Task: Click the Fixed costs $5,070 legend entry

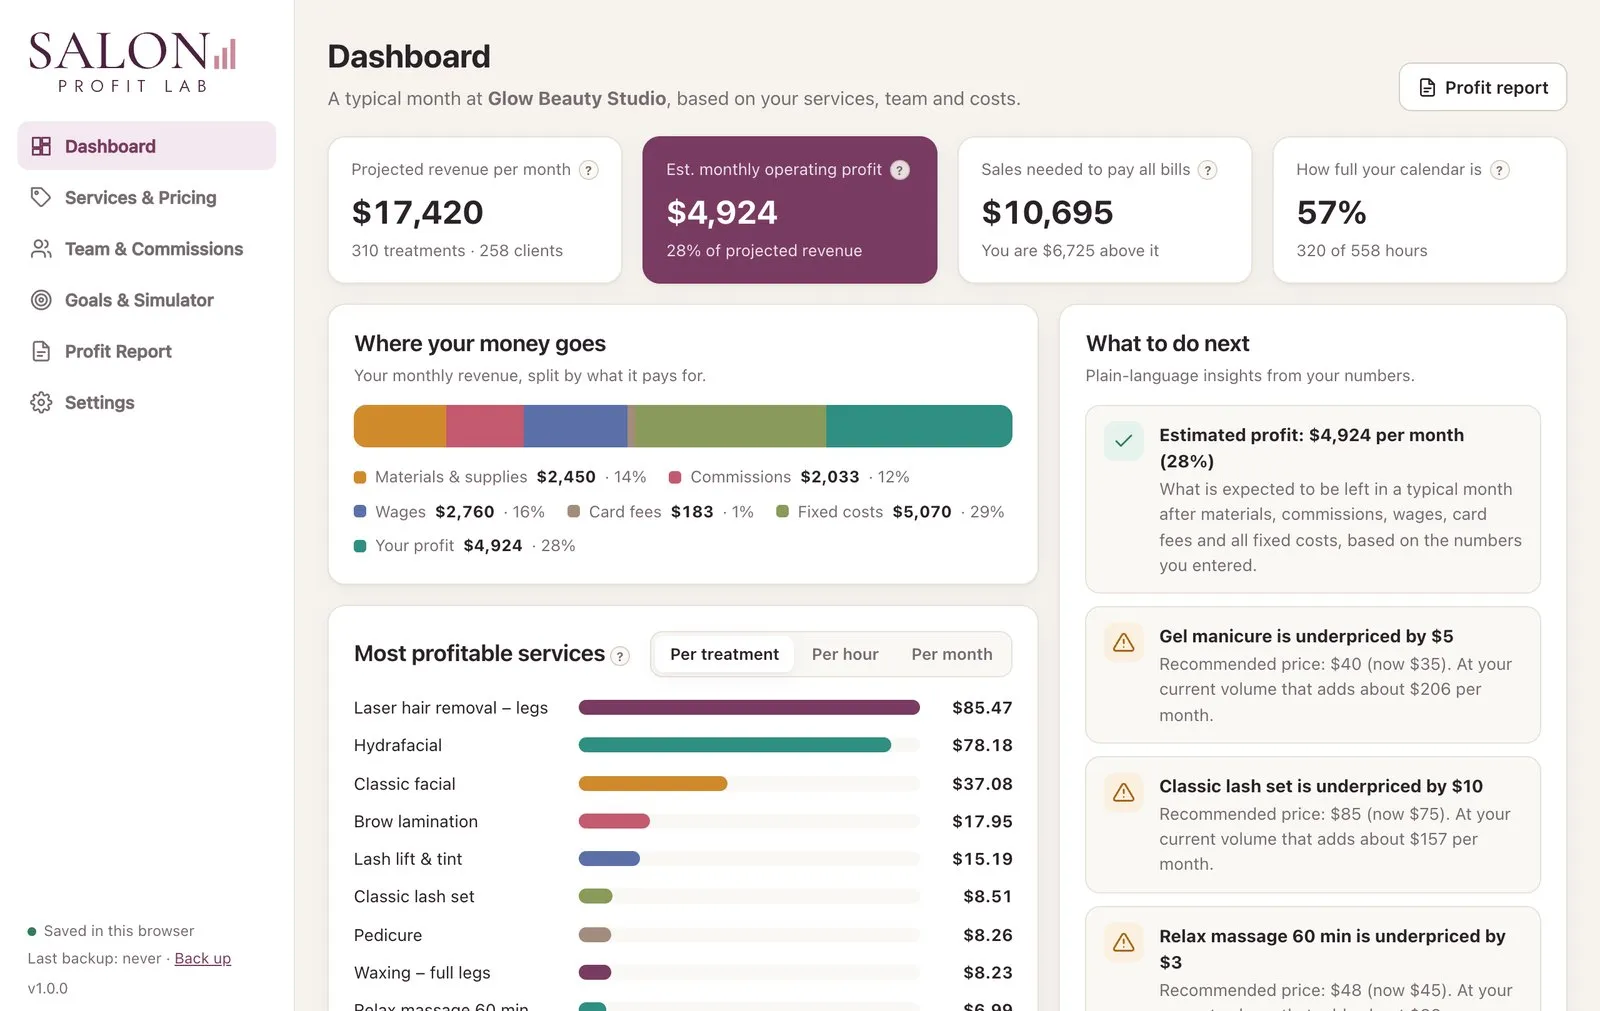Action: pos(890,512)
